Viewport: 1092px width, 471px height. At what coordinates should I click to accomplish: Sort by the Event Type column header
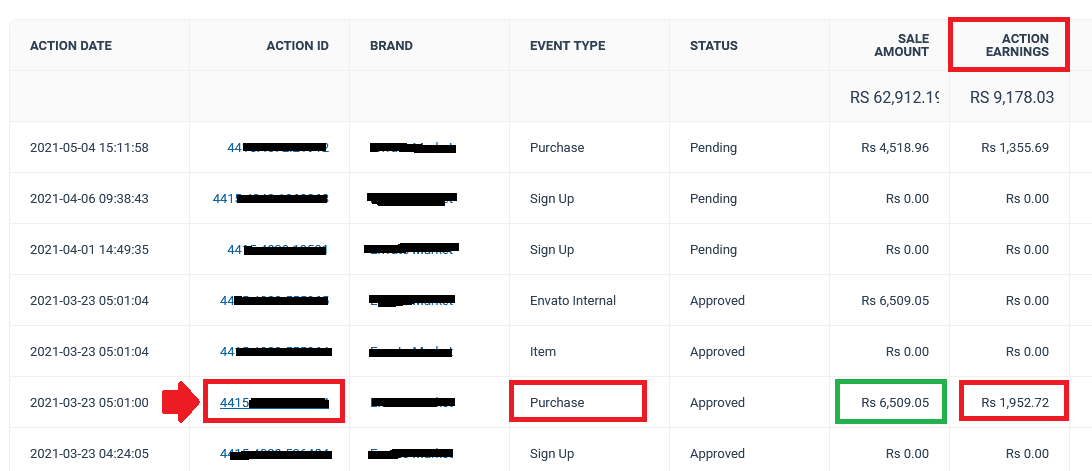[568, 46]
